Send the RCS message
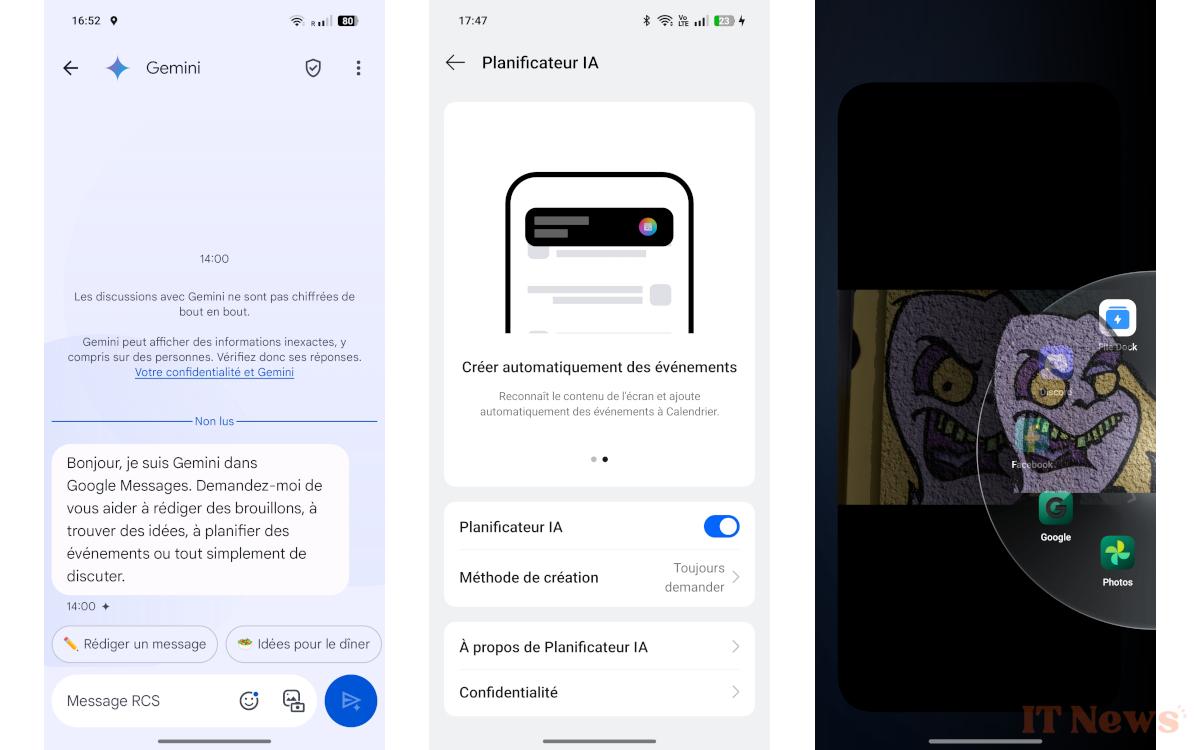The image size is (1200, 750). click(x=350, y=701)
